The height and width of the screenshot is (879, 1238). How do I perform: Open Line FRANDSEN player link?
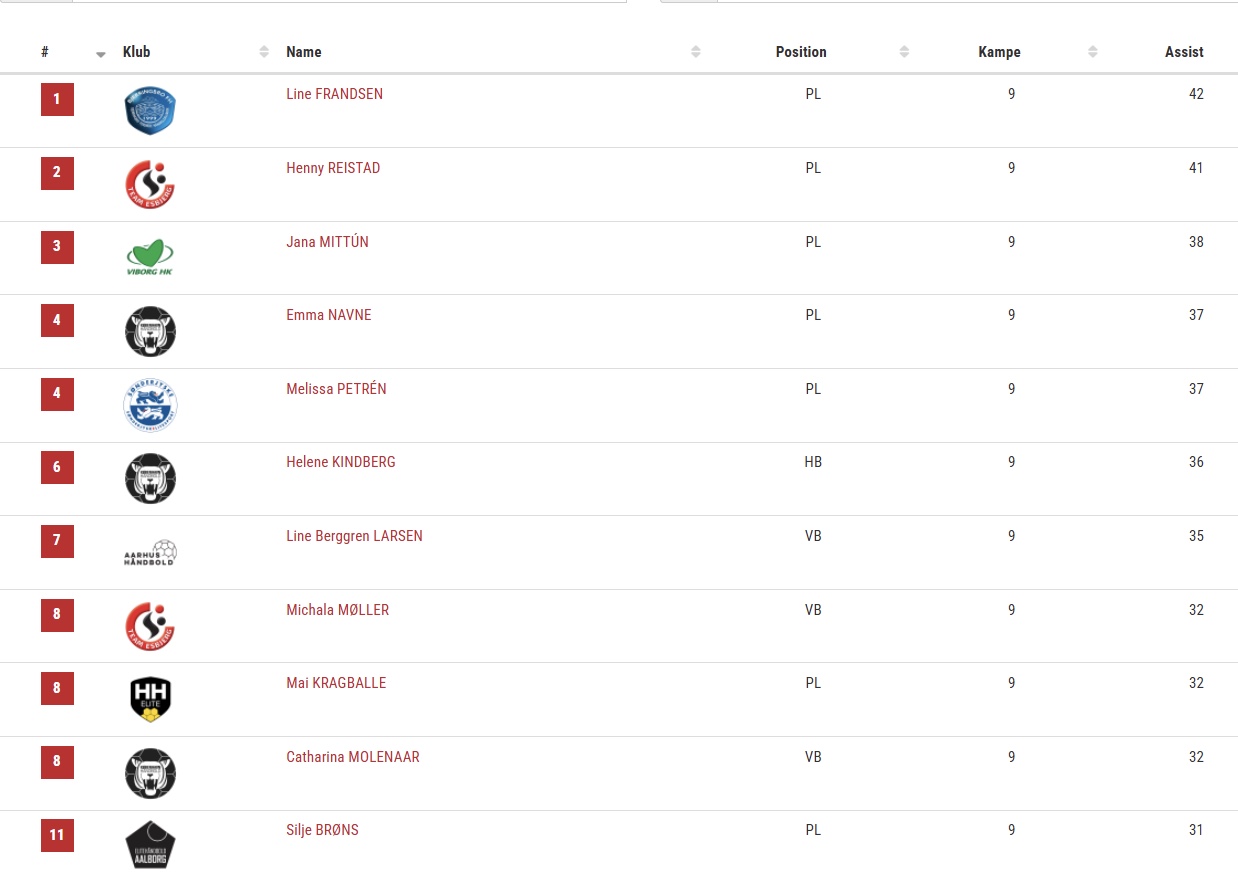coord(334,94)
